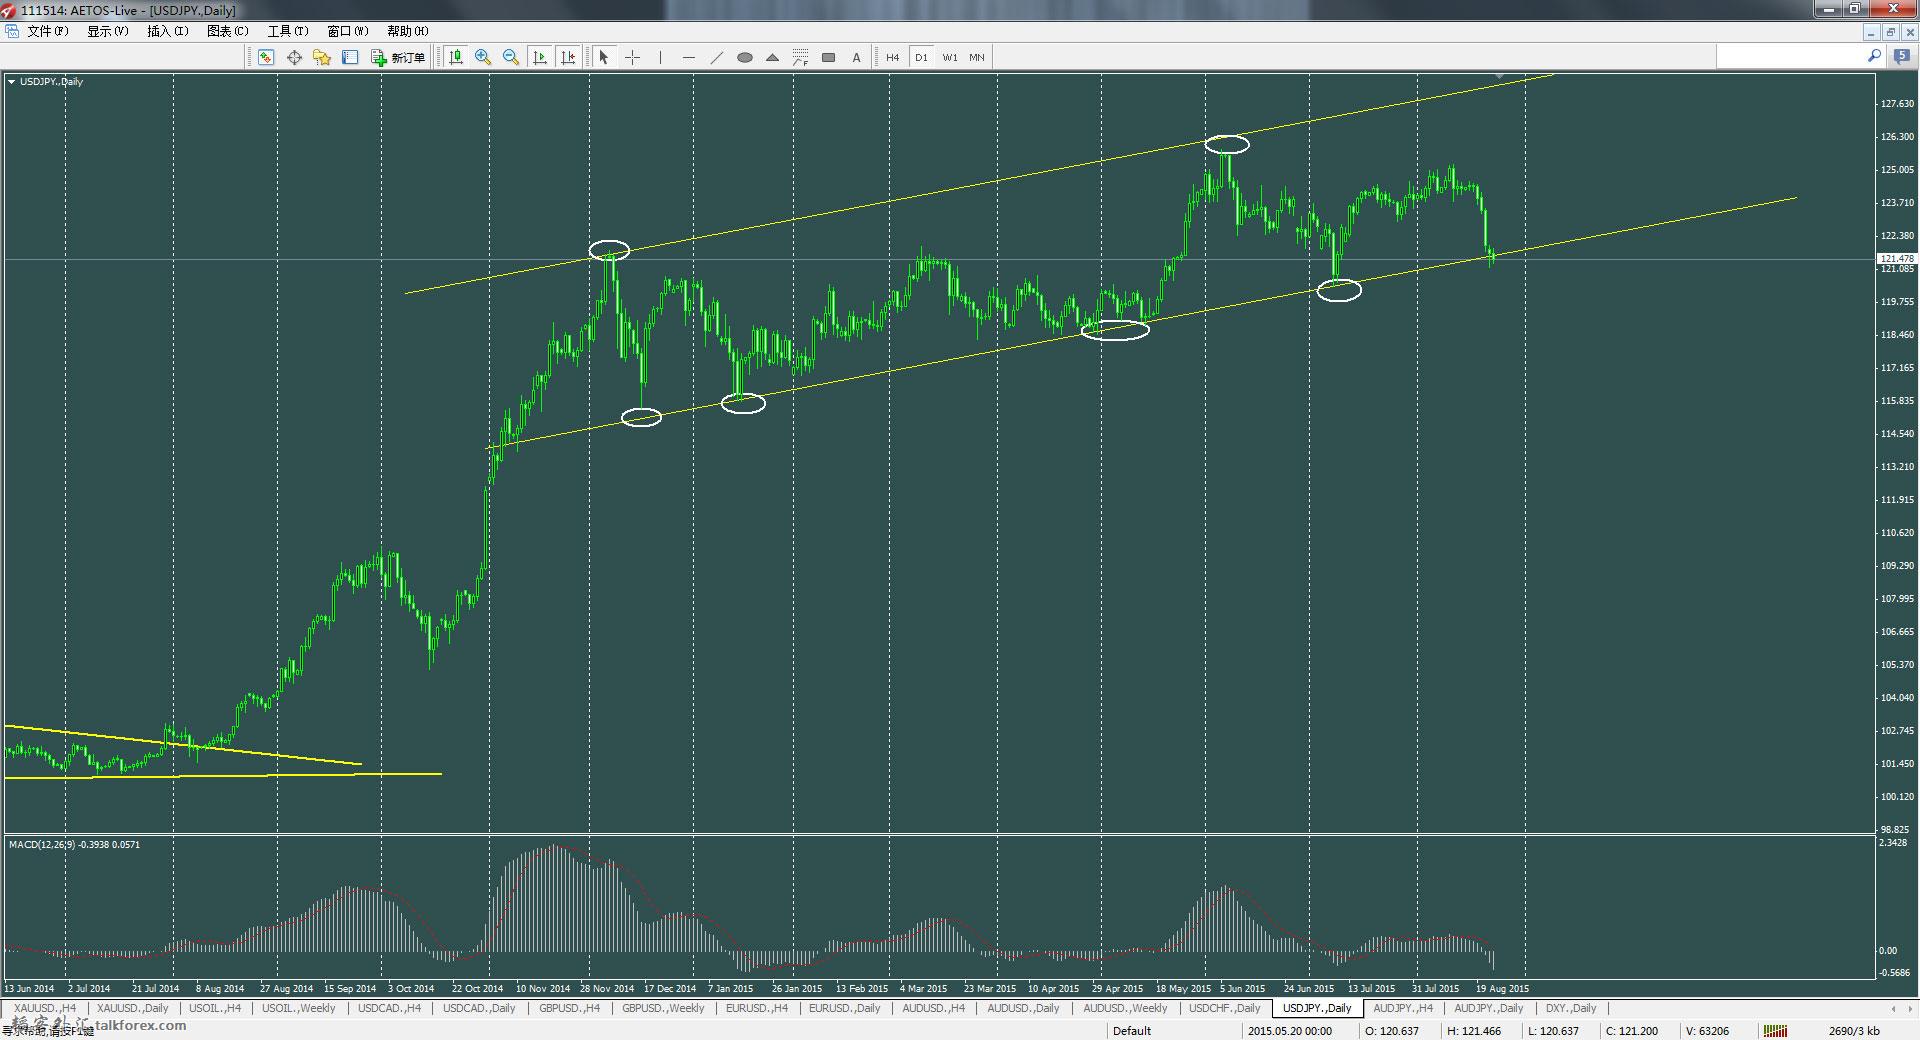Viewport: 1920px width, 1040px height.
Task: Select the horizontal line drawing tool
Action: click(688, 57)
